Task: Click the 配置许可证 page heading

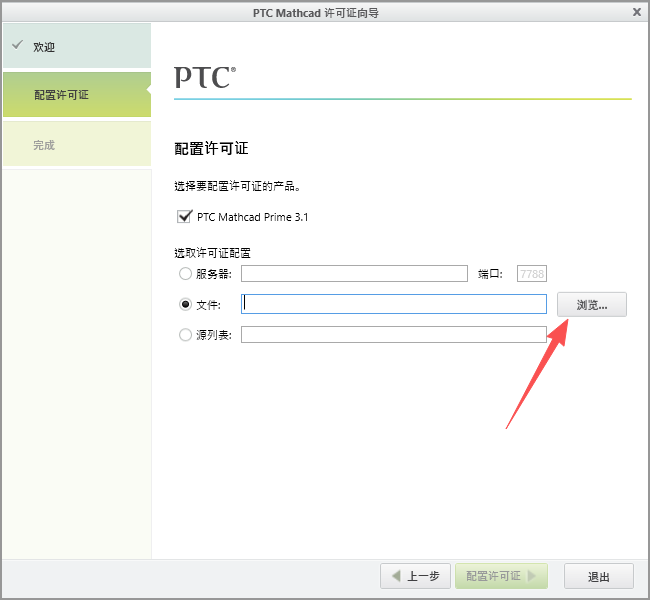Action: point(211,148)
